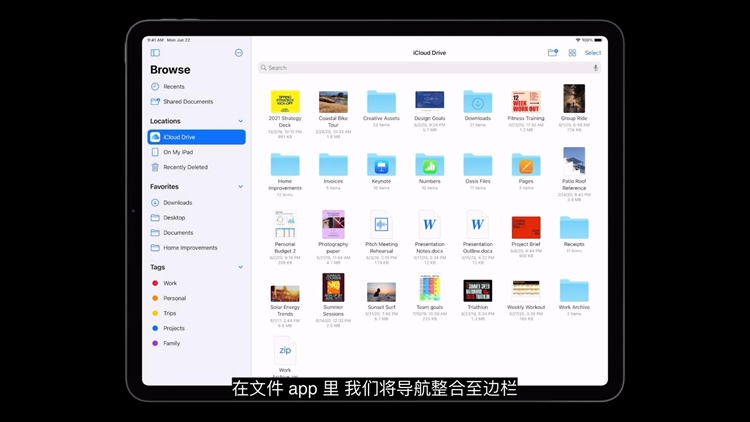Open the Sunset Surf image
750x422 pixels.
pyautogui.click(x=381, y=292)
